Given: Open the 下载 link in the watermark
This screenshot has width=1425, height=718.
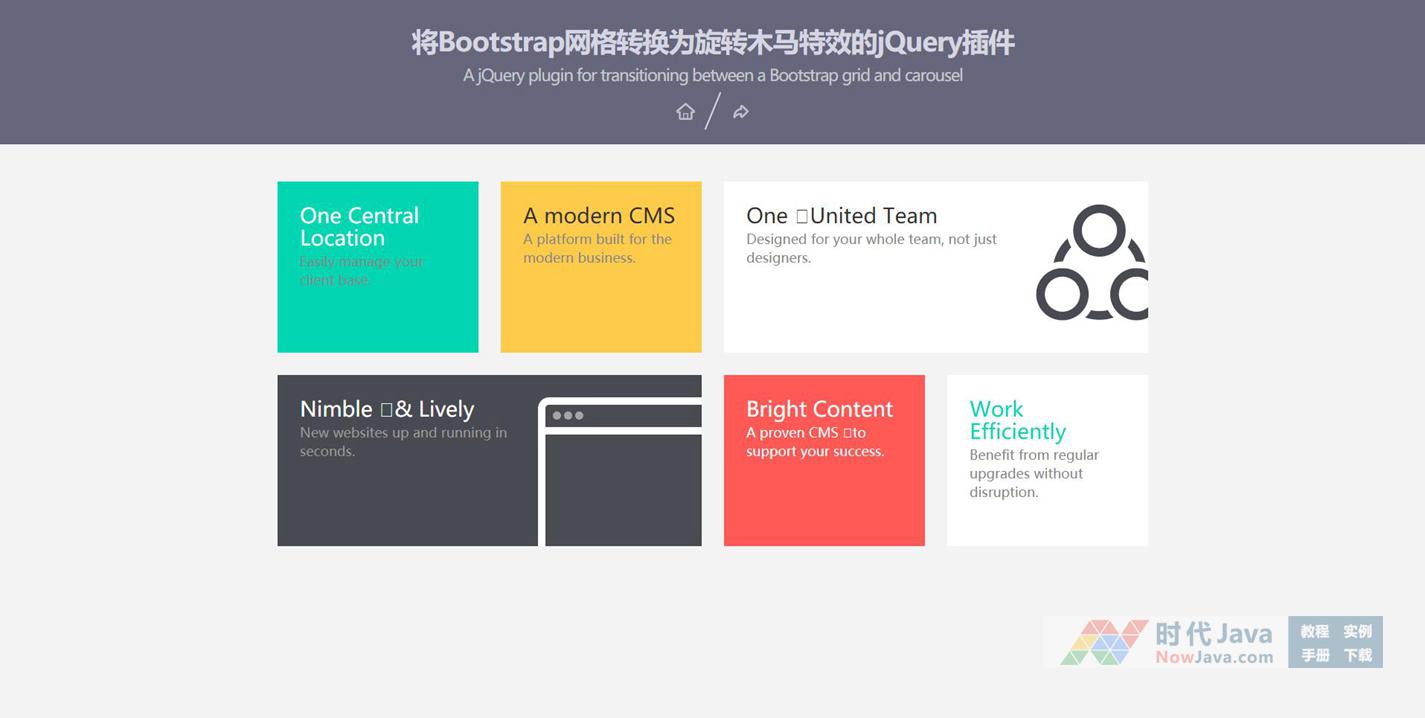Looking at the screenshot, I should click(x=1357, y=655).
